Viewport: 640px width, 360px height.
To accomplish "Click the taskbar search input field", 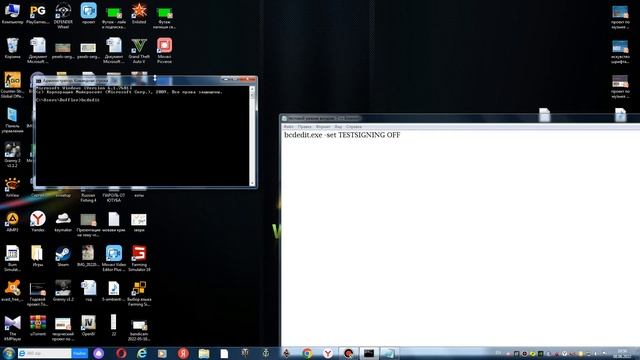I will pos(44,353).
